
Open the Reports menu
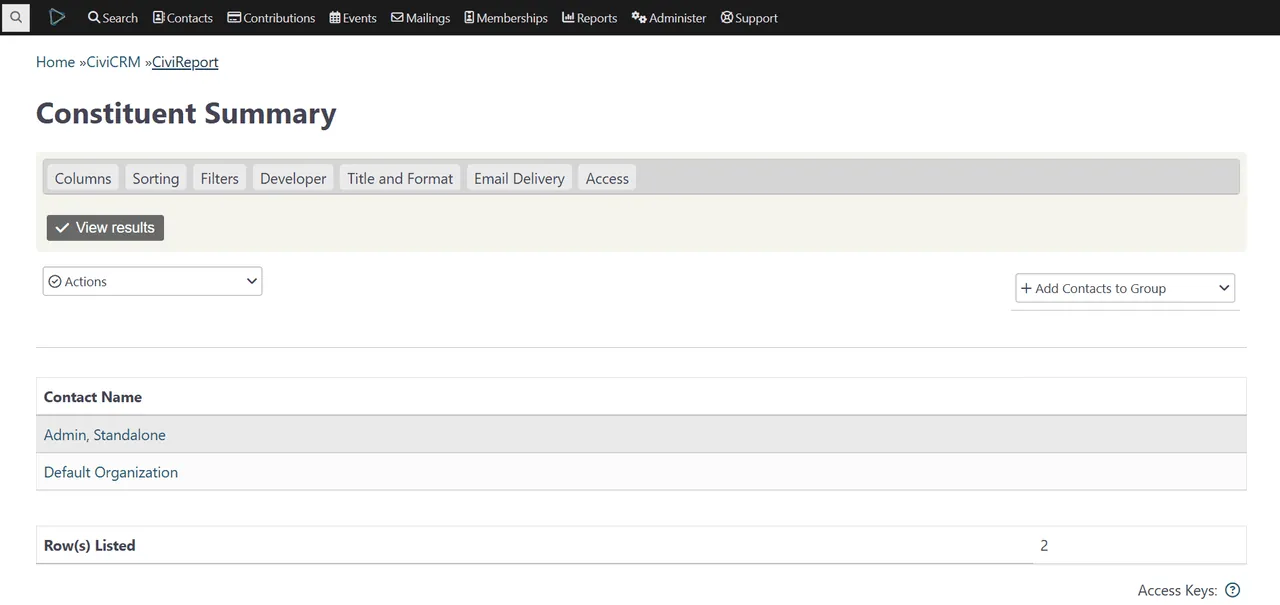pyautogui.click(x=590, y=18)
